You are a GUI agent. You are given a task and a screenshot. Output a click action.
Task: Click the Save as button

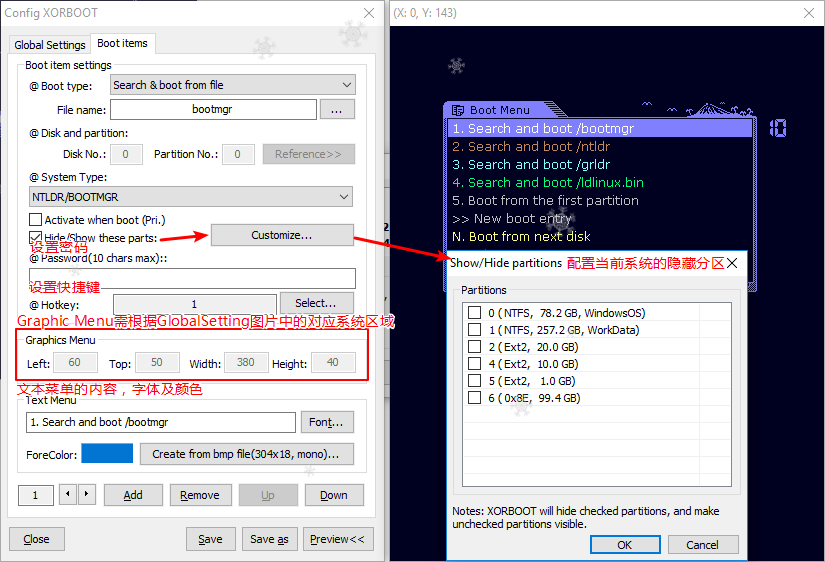[269, 539]
